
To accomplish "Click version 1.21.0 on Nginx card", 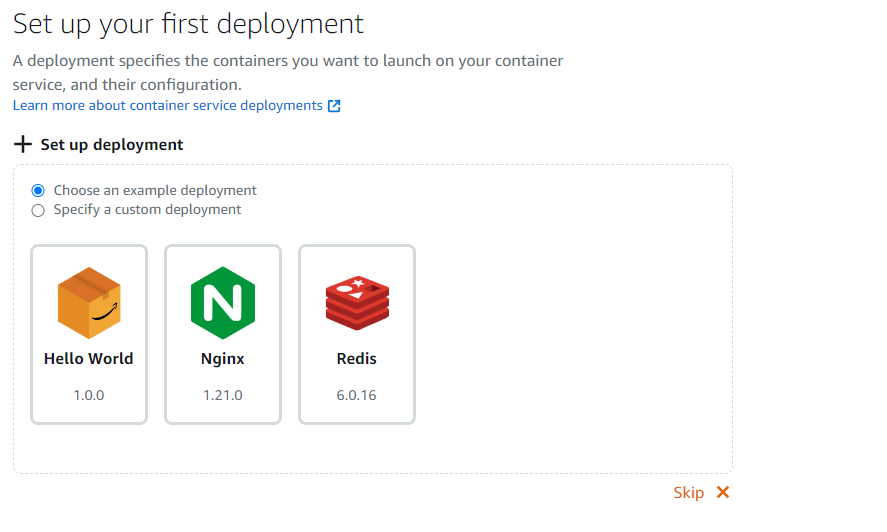I will point(223,395).
